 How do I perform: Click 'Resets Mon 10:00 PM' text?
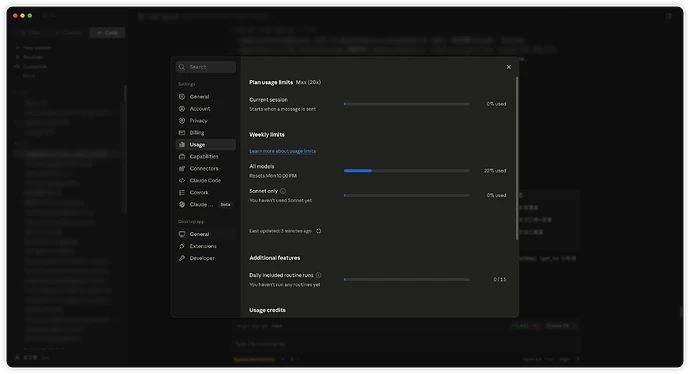(x=273, y=176)
